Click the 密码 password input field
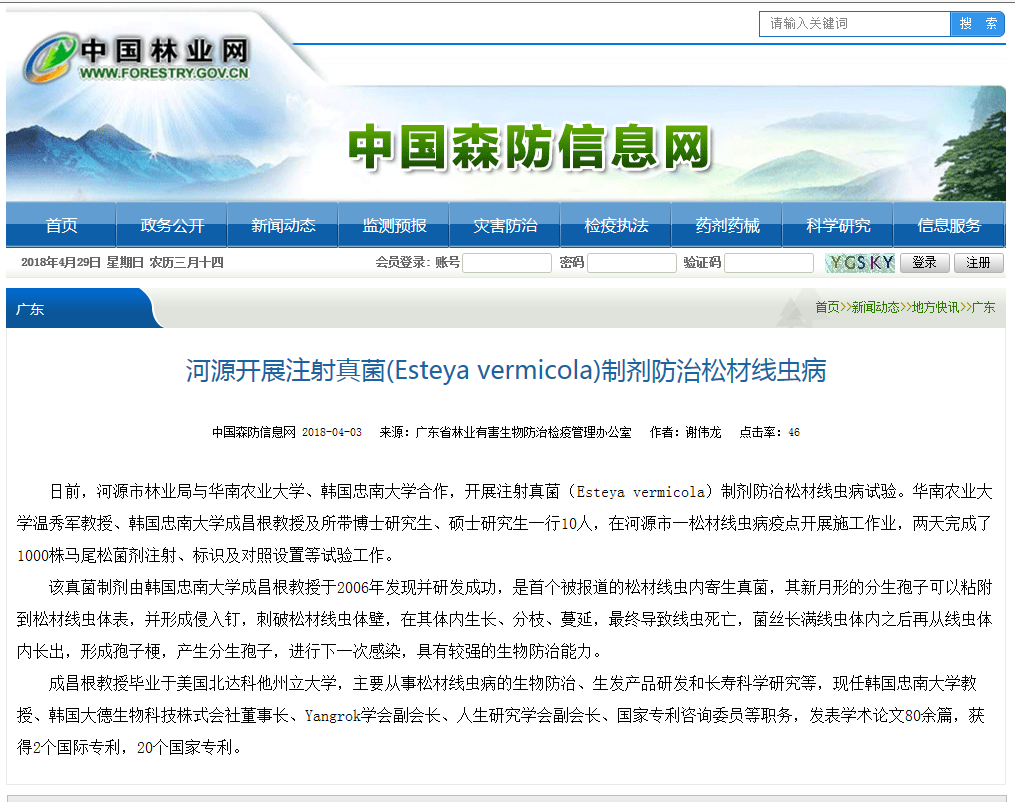This screenshot has height=802, width=1015. coord(631,263)
